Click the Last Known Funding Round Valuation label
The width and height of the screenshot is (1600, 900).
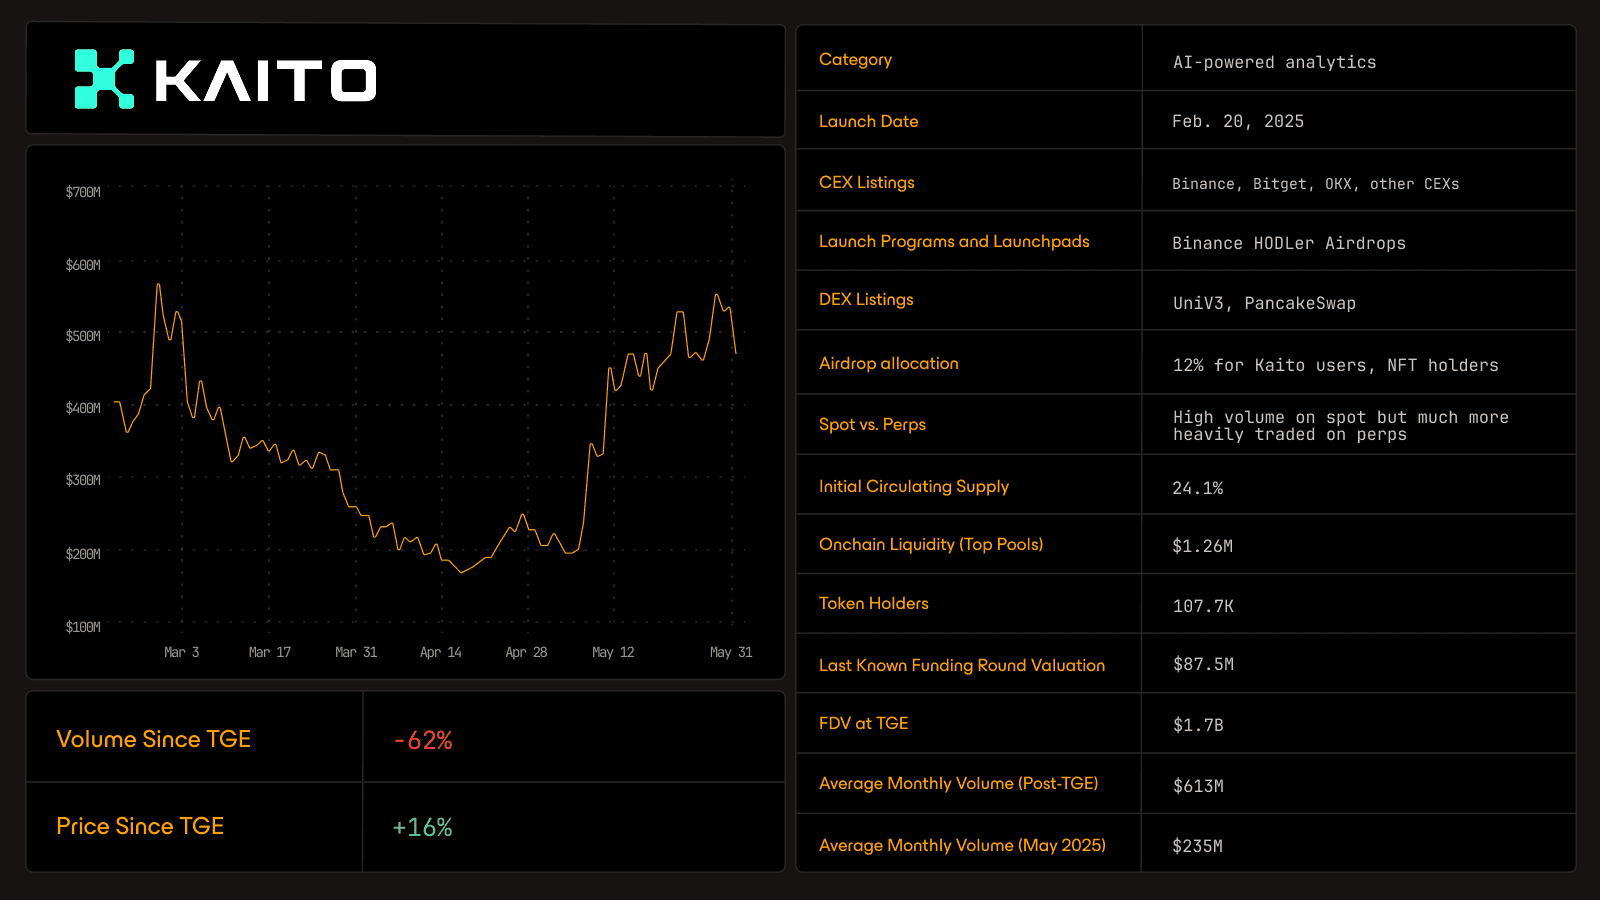click(x=962, y=665)
